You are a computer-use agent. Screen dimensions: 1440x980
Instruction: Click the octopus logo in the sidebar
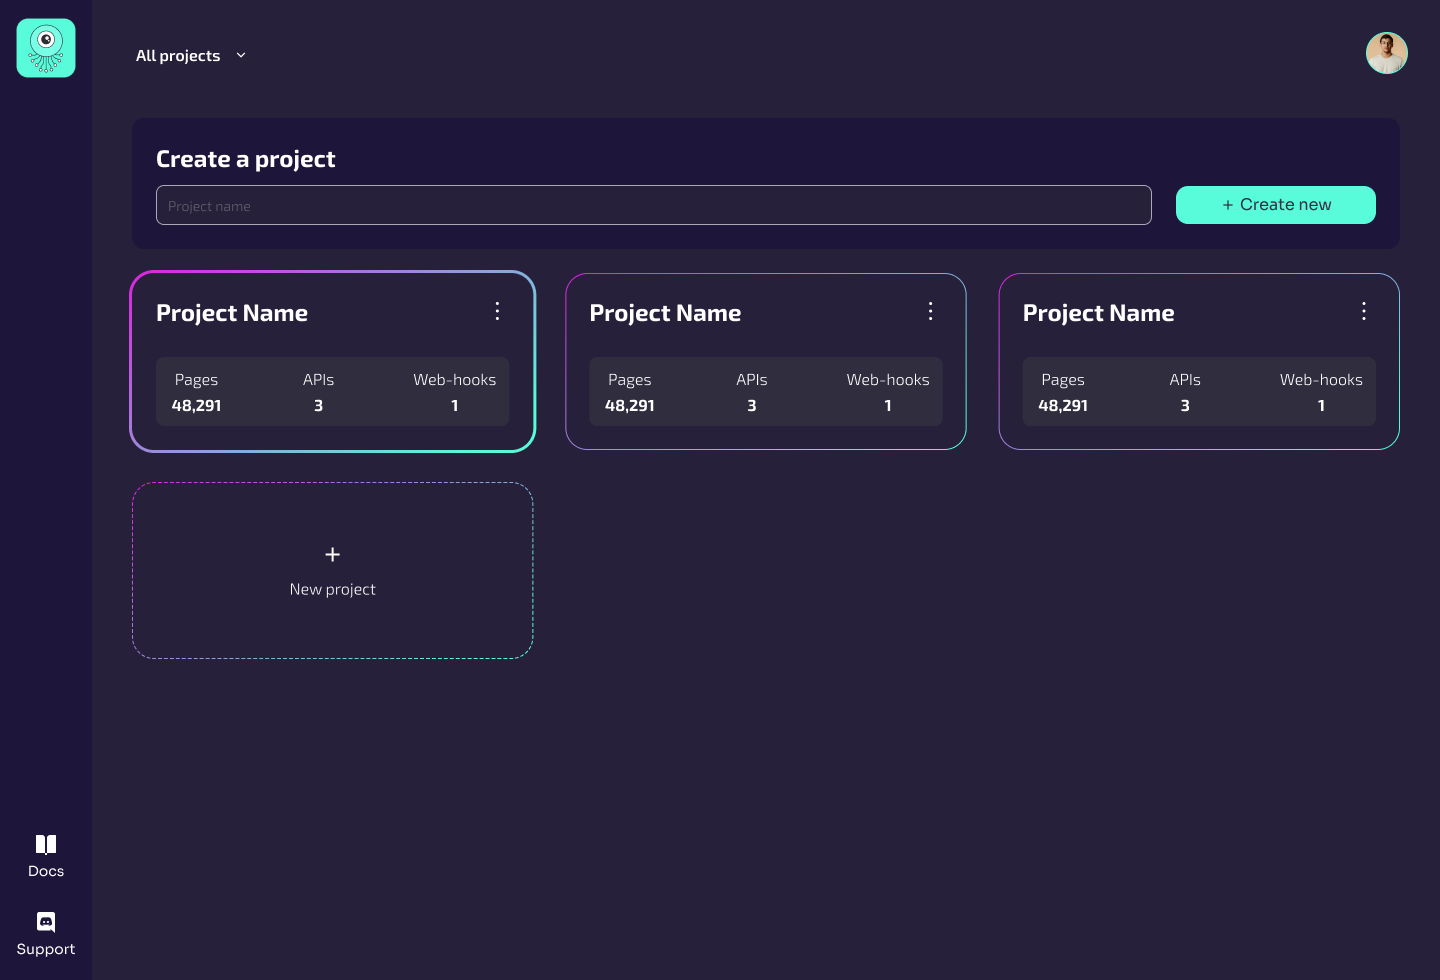tap(46, 48)
